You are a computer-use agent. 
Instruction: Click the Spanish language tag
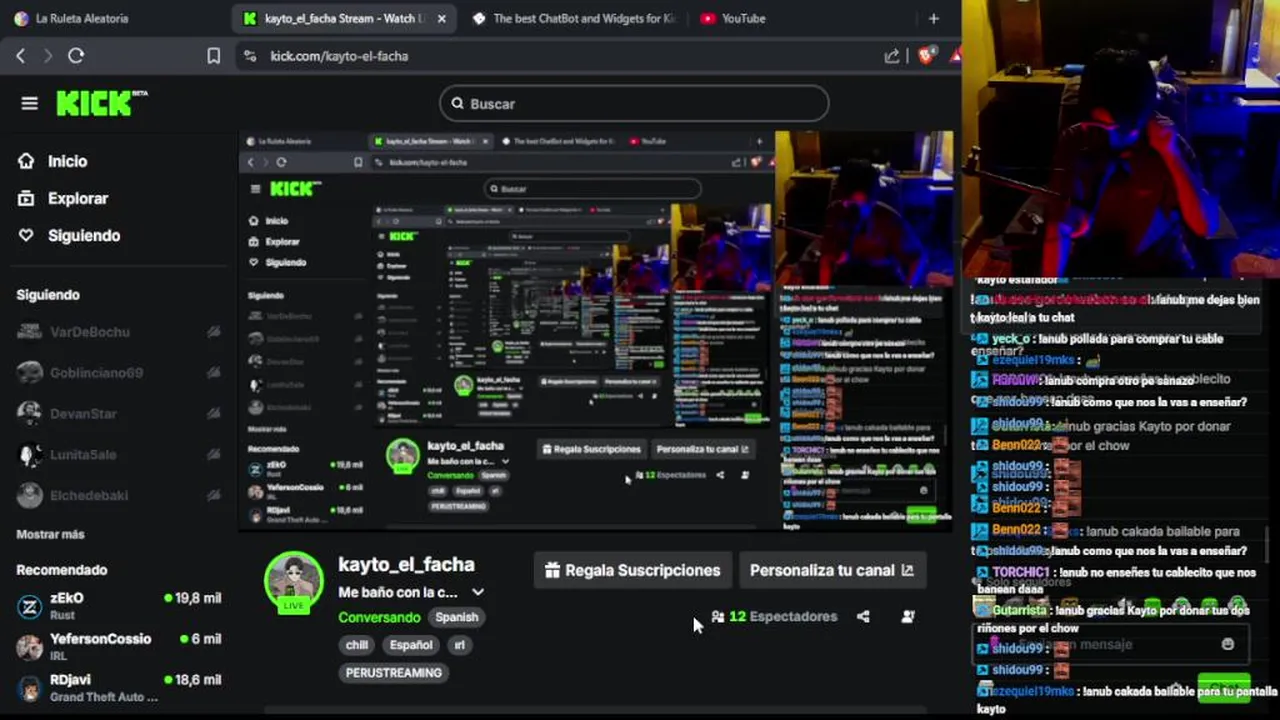(456, 617)
